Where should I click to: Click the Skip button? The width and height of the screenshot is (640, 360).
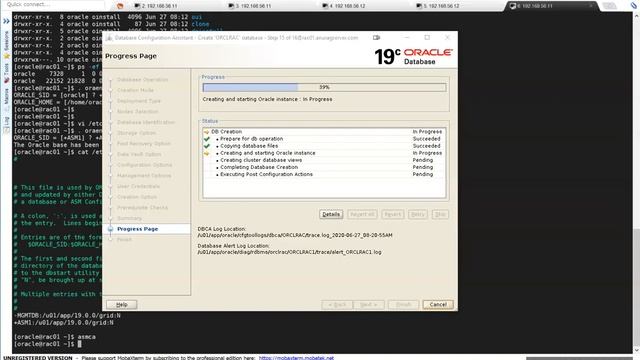pos(440,214)
